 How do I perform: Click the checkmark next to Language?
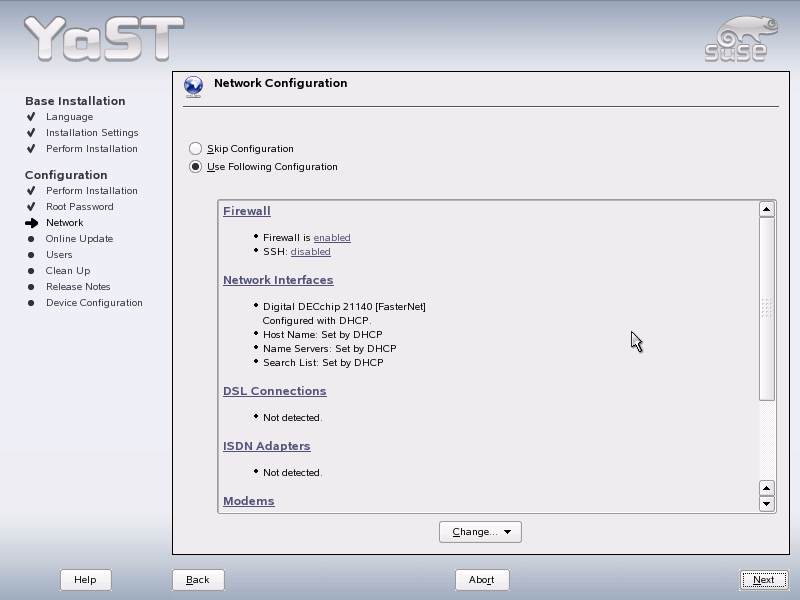click(x=31, y=117)
